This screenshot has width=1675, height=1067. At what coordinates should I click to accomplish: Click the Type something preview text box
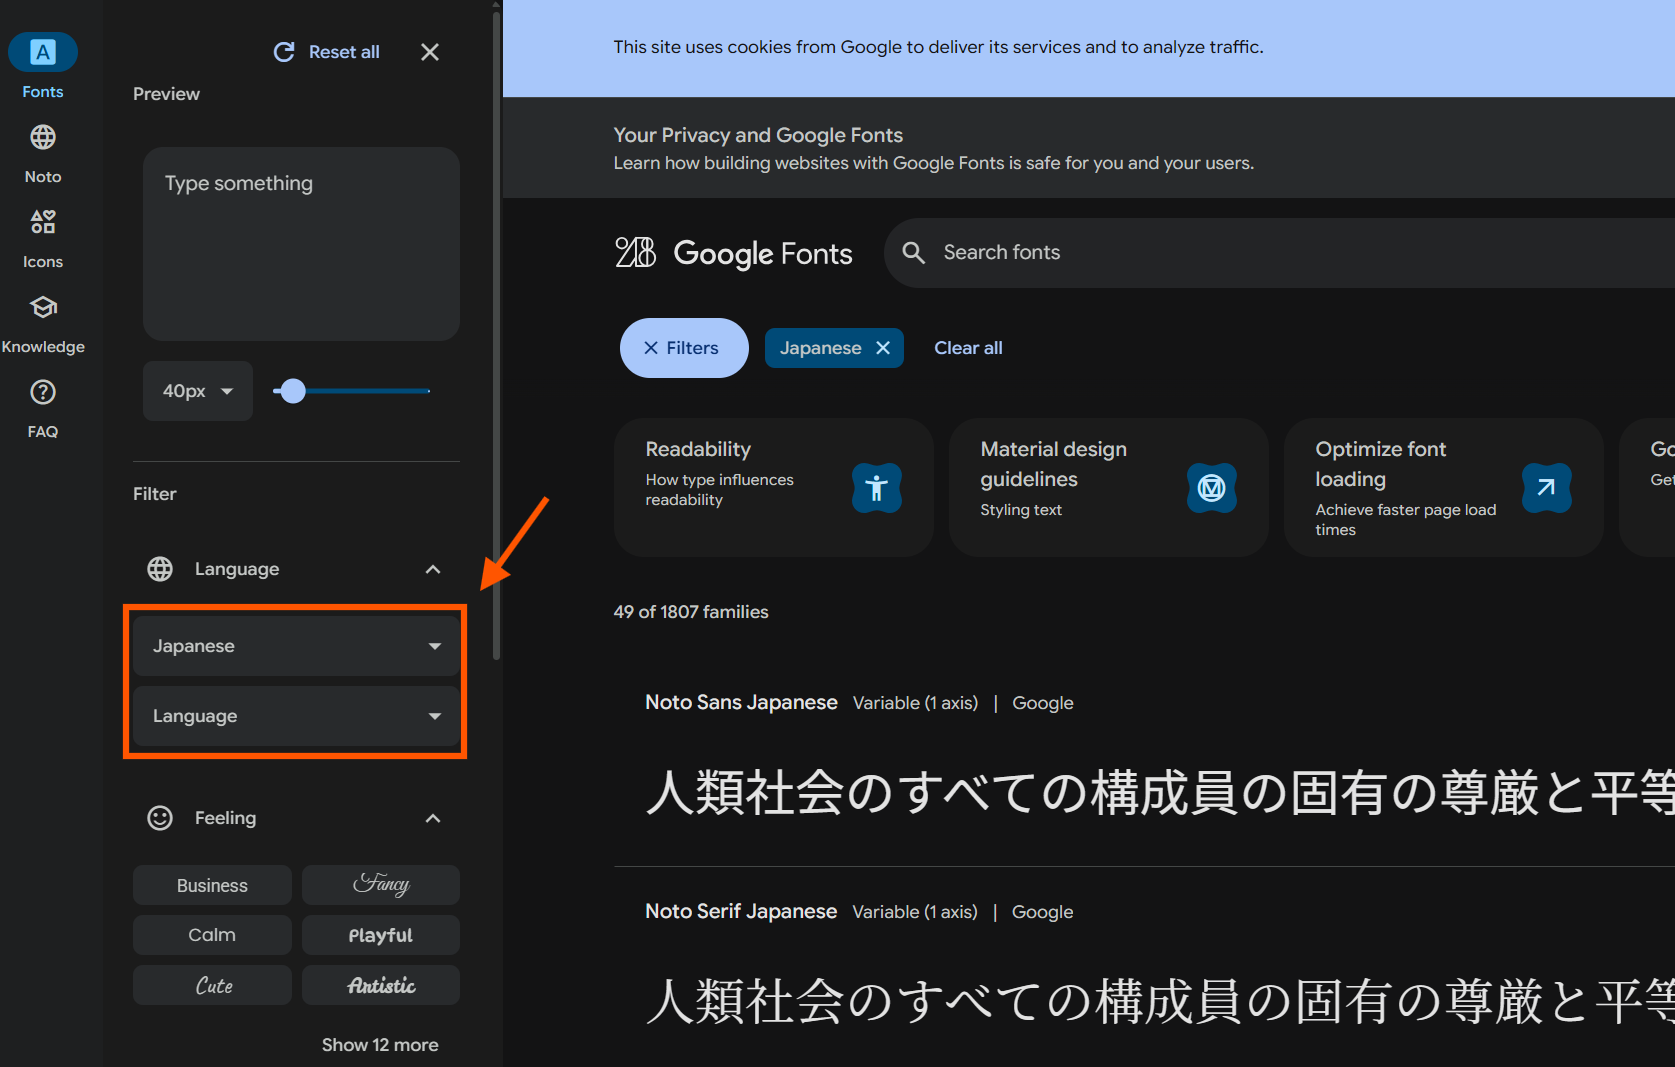pyautogui.click(x=301, y=244)
